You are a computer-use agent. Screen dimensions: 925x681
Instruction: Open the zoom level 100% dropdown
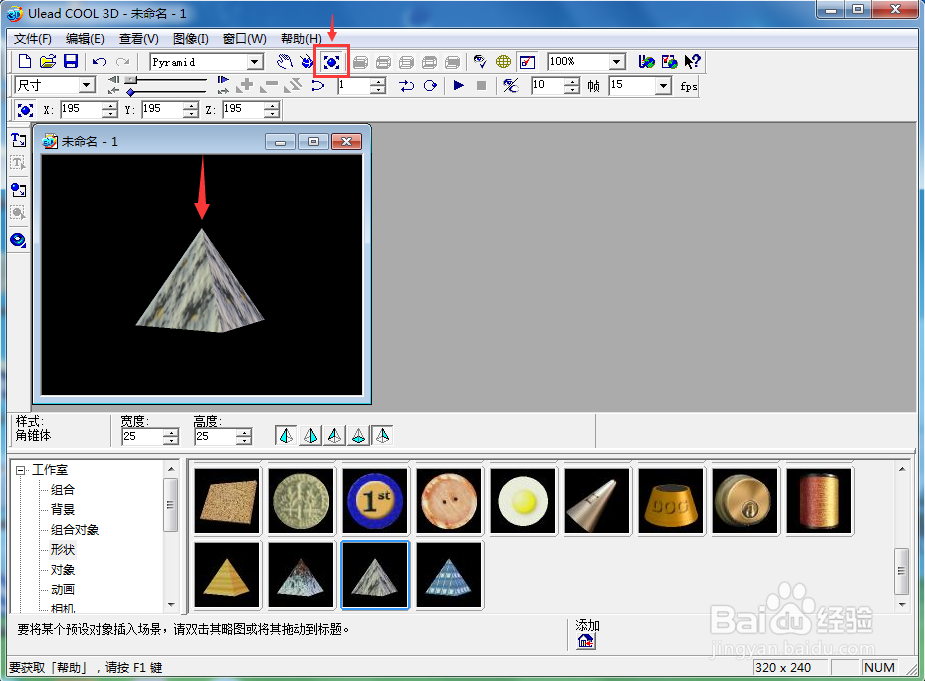pyautogui.click(x=616, y=61)
